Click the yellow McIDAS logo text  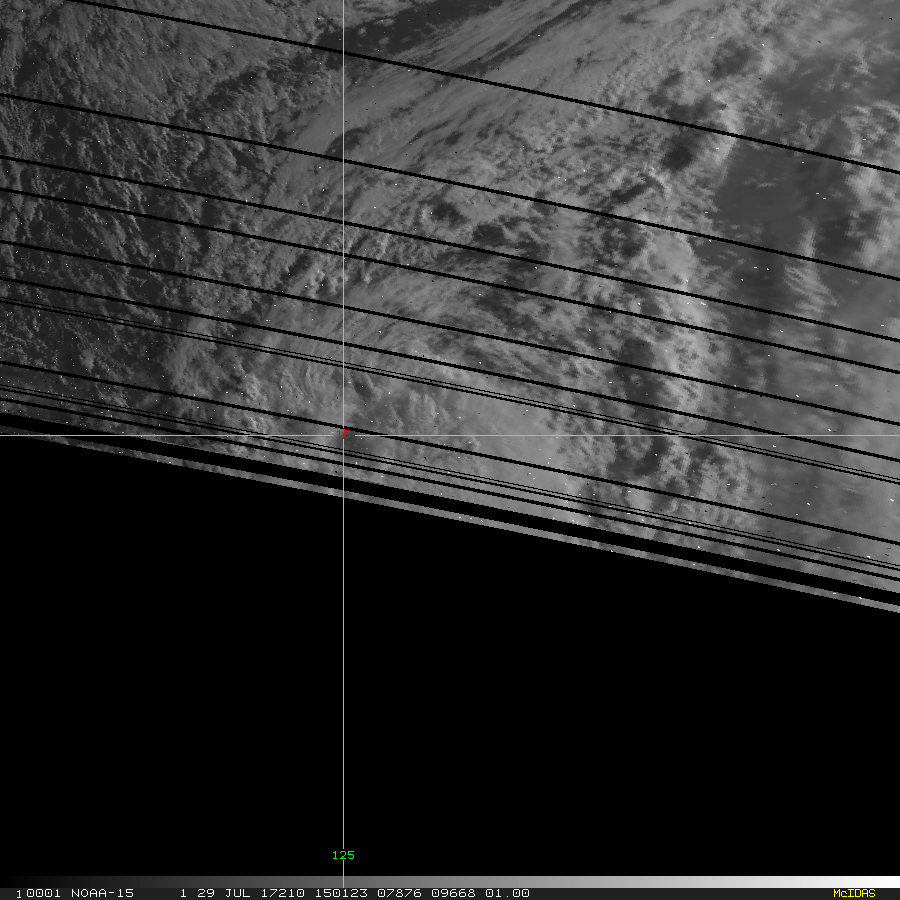[853, 893]
